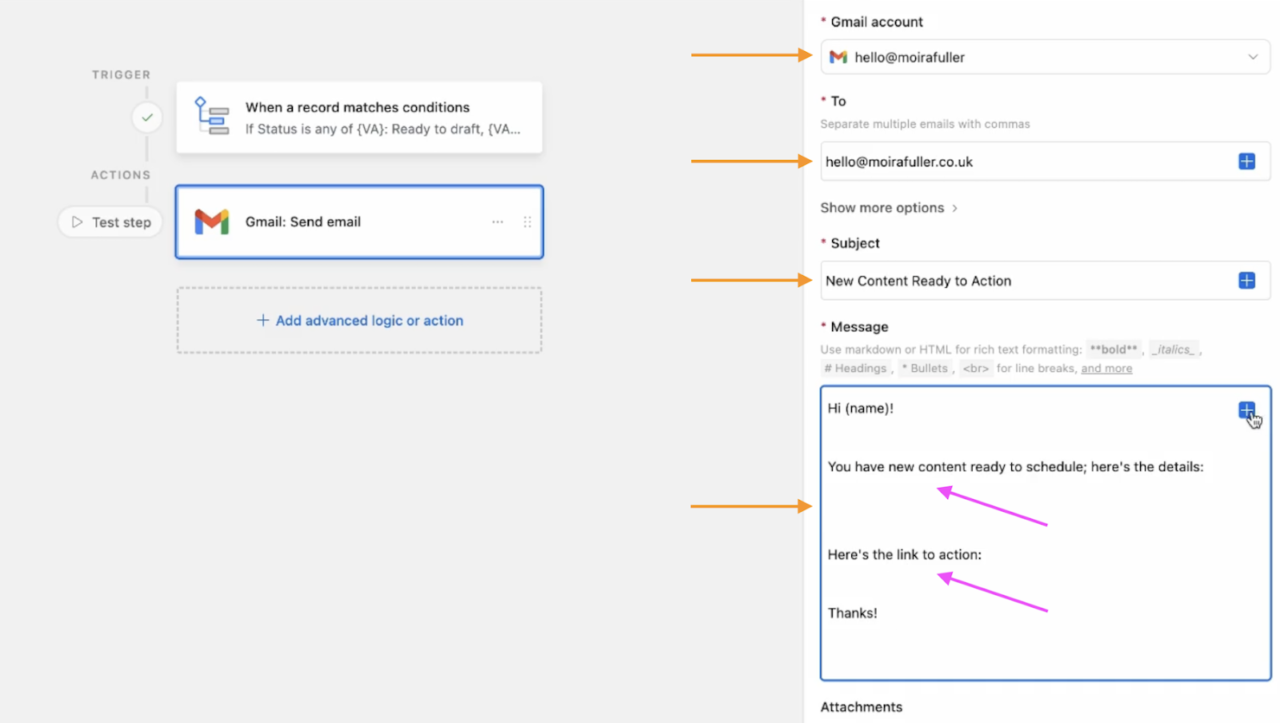Click the **bold** formatting hint
This screenshot has width=1280, height=723.
(1113, 349)
